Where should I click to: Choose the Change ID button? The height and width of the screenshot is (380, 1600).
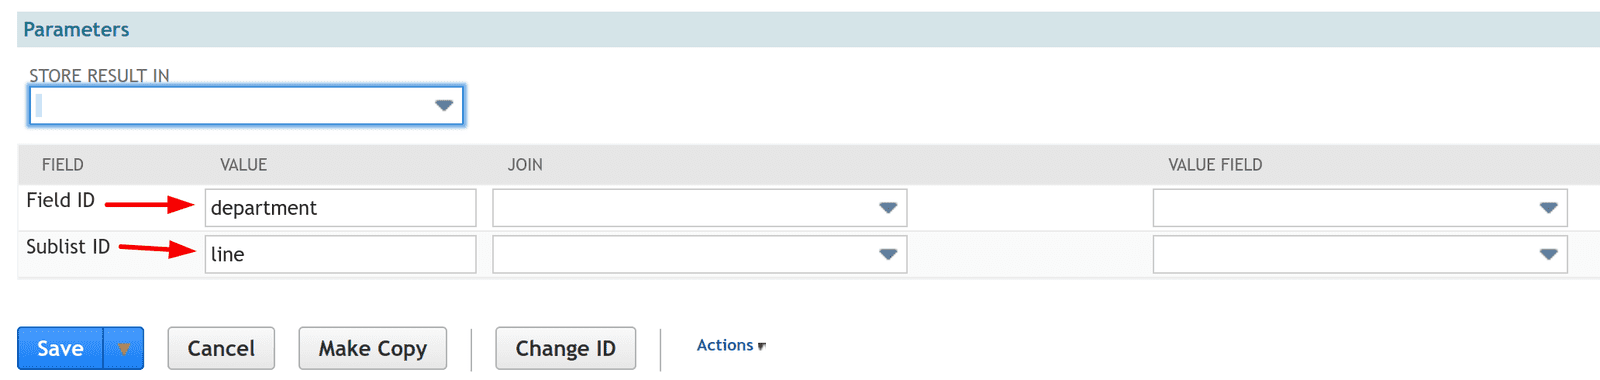pos(566,348)
